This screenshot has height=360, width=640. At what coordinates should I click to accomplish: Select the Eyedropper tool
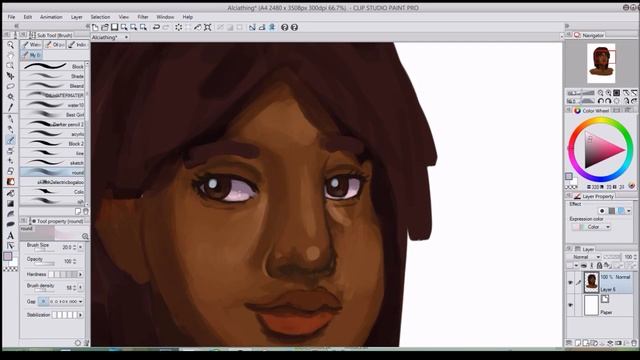(x=11, y=107)
